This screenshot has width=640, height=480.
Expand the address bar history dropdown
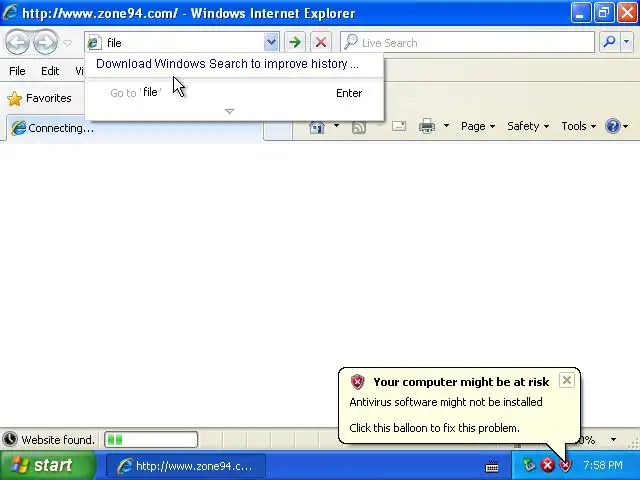tap(271, 42)
